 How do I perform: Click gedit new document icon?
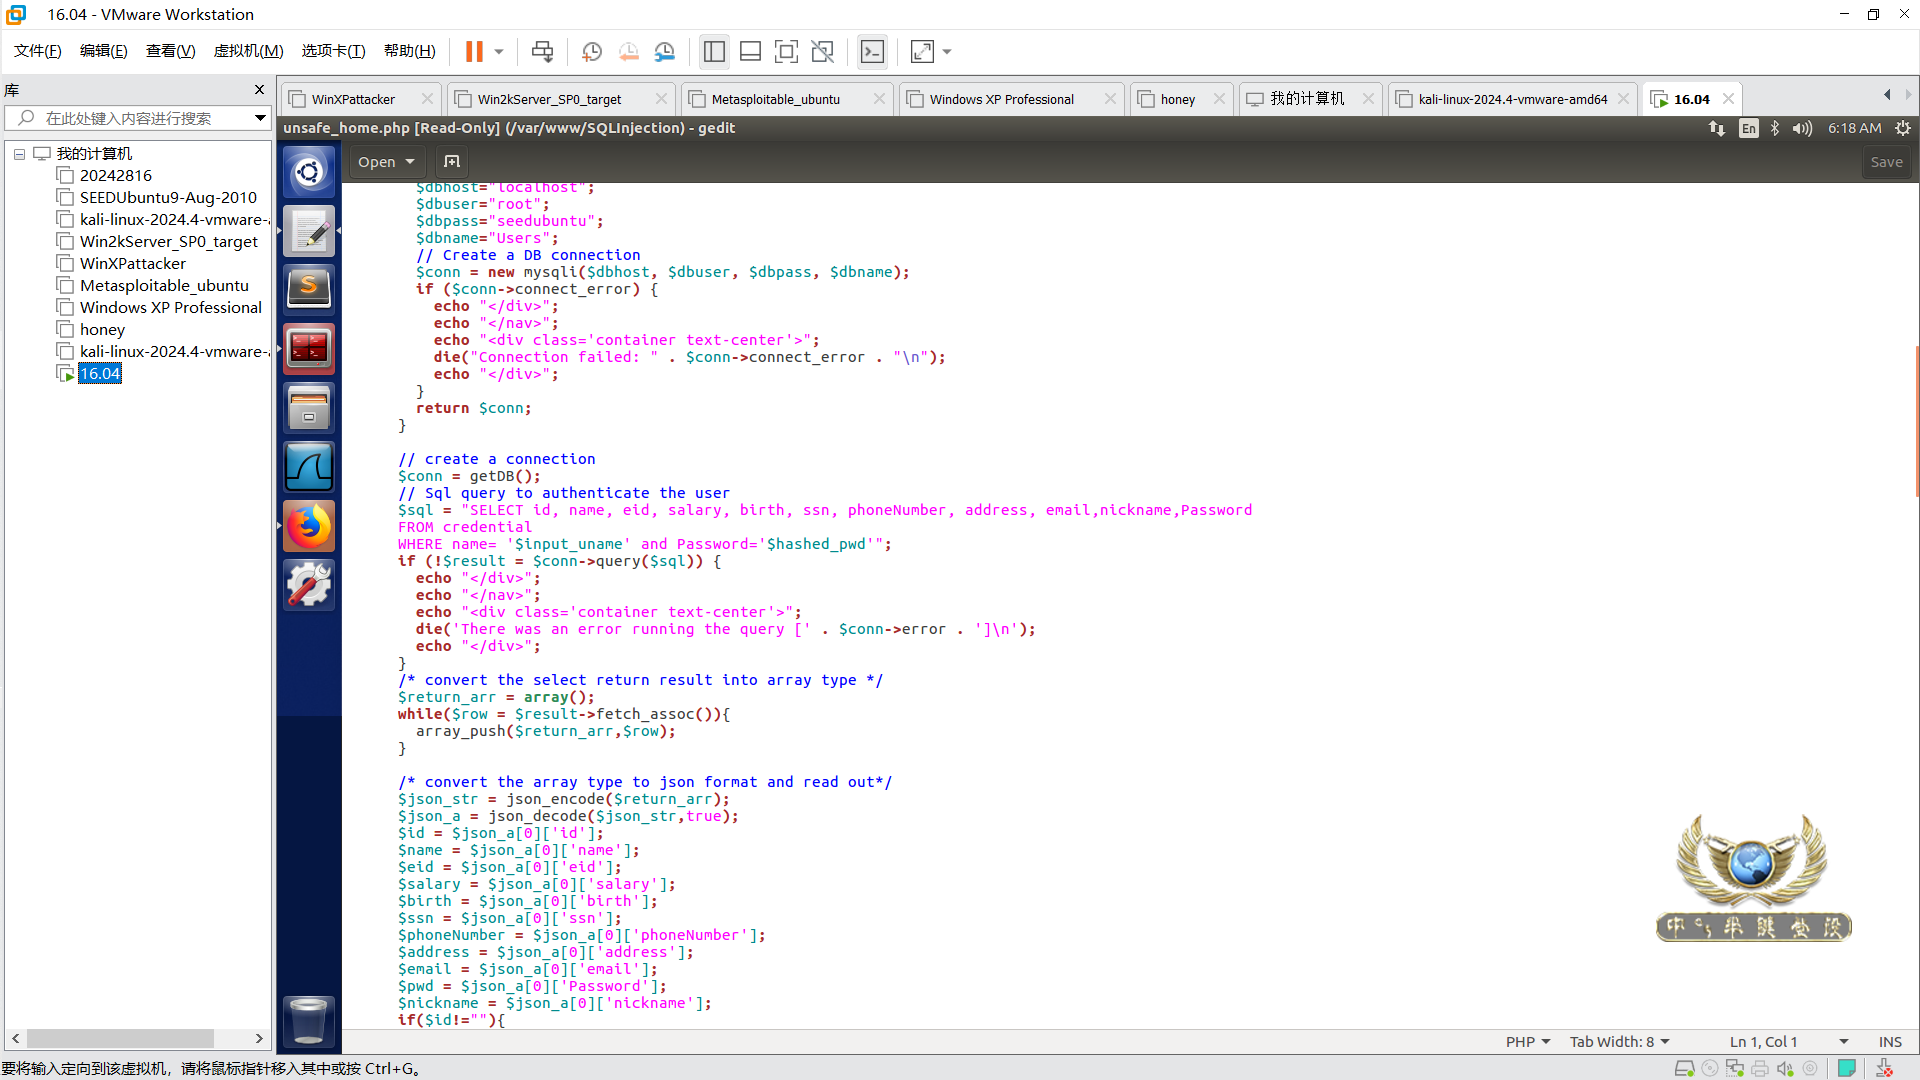click(452, 162)
